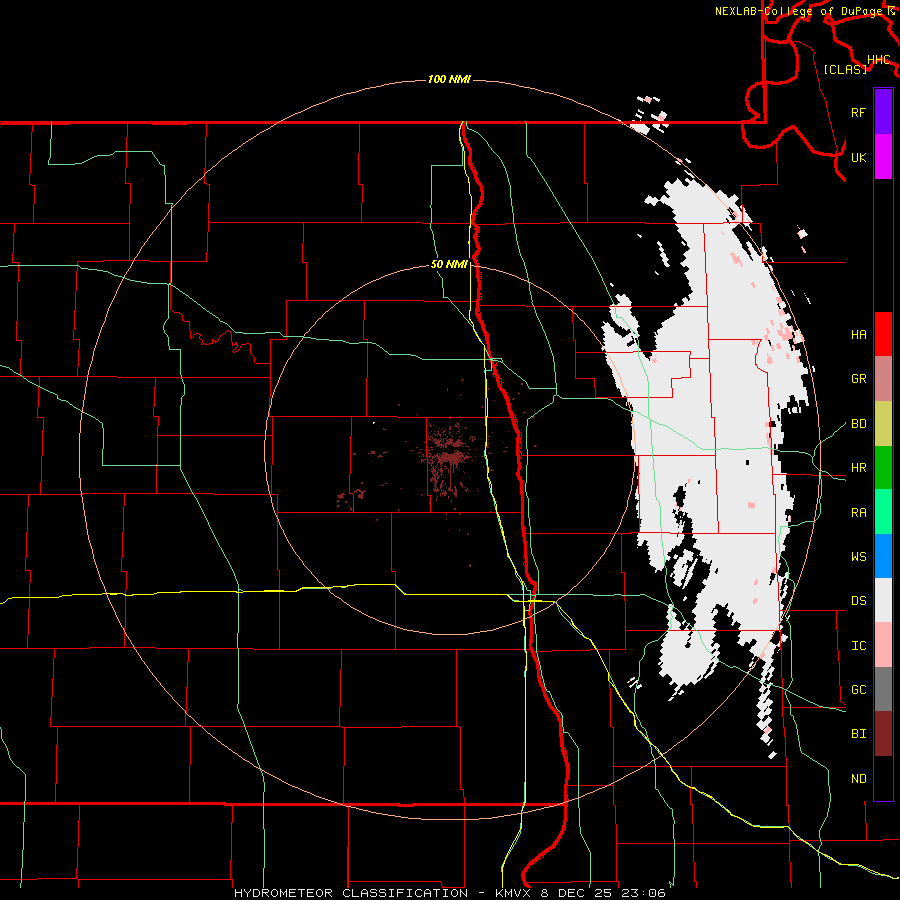900x900 pixels.
Task: Click the "[CLAS]" legend header text
Action: point(845,69)
